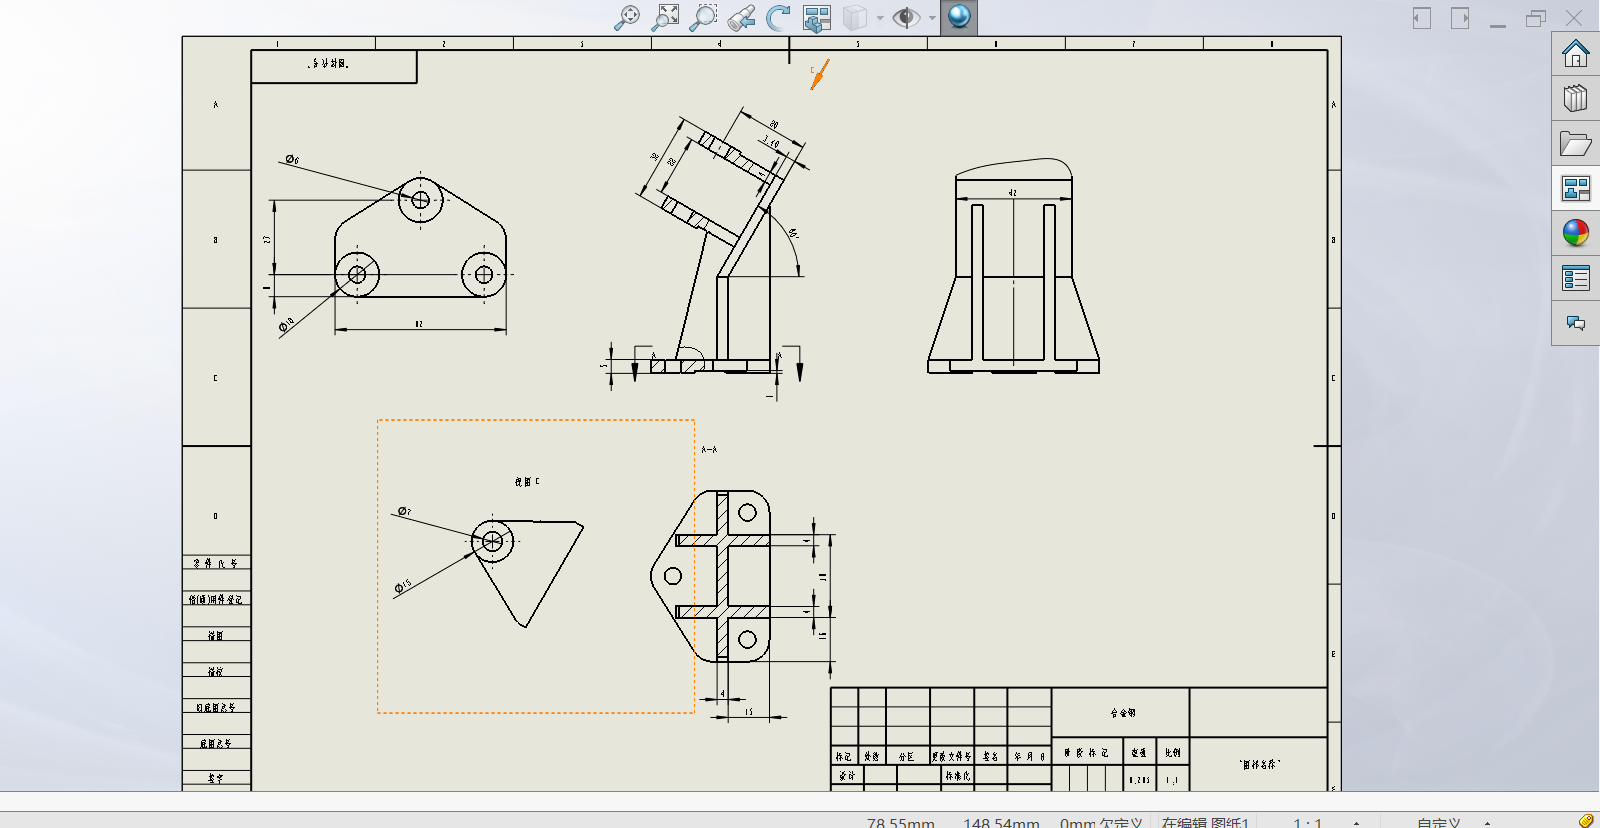Click the 合金钢 material cell in title block

pos(1122,713)
